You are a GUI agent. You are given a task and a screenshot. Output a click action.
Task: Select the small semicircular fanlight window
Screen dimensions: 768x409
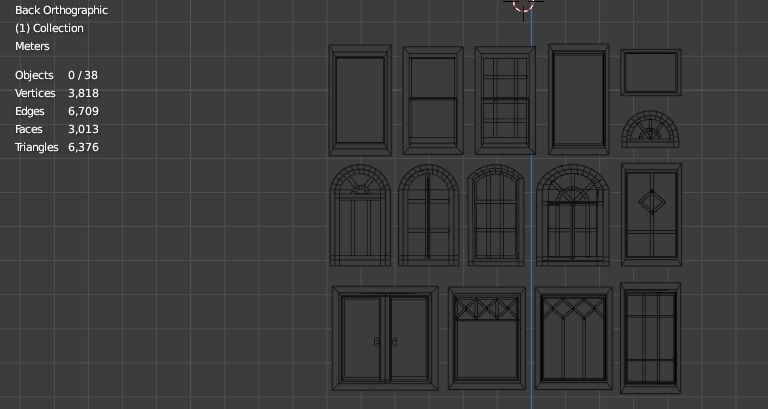[650, 129]
